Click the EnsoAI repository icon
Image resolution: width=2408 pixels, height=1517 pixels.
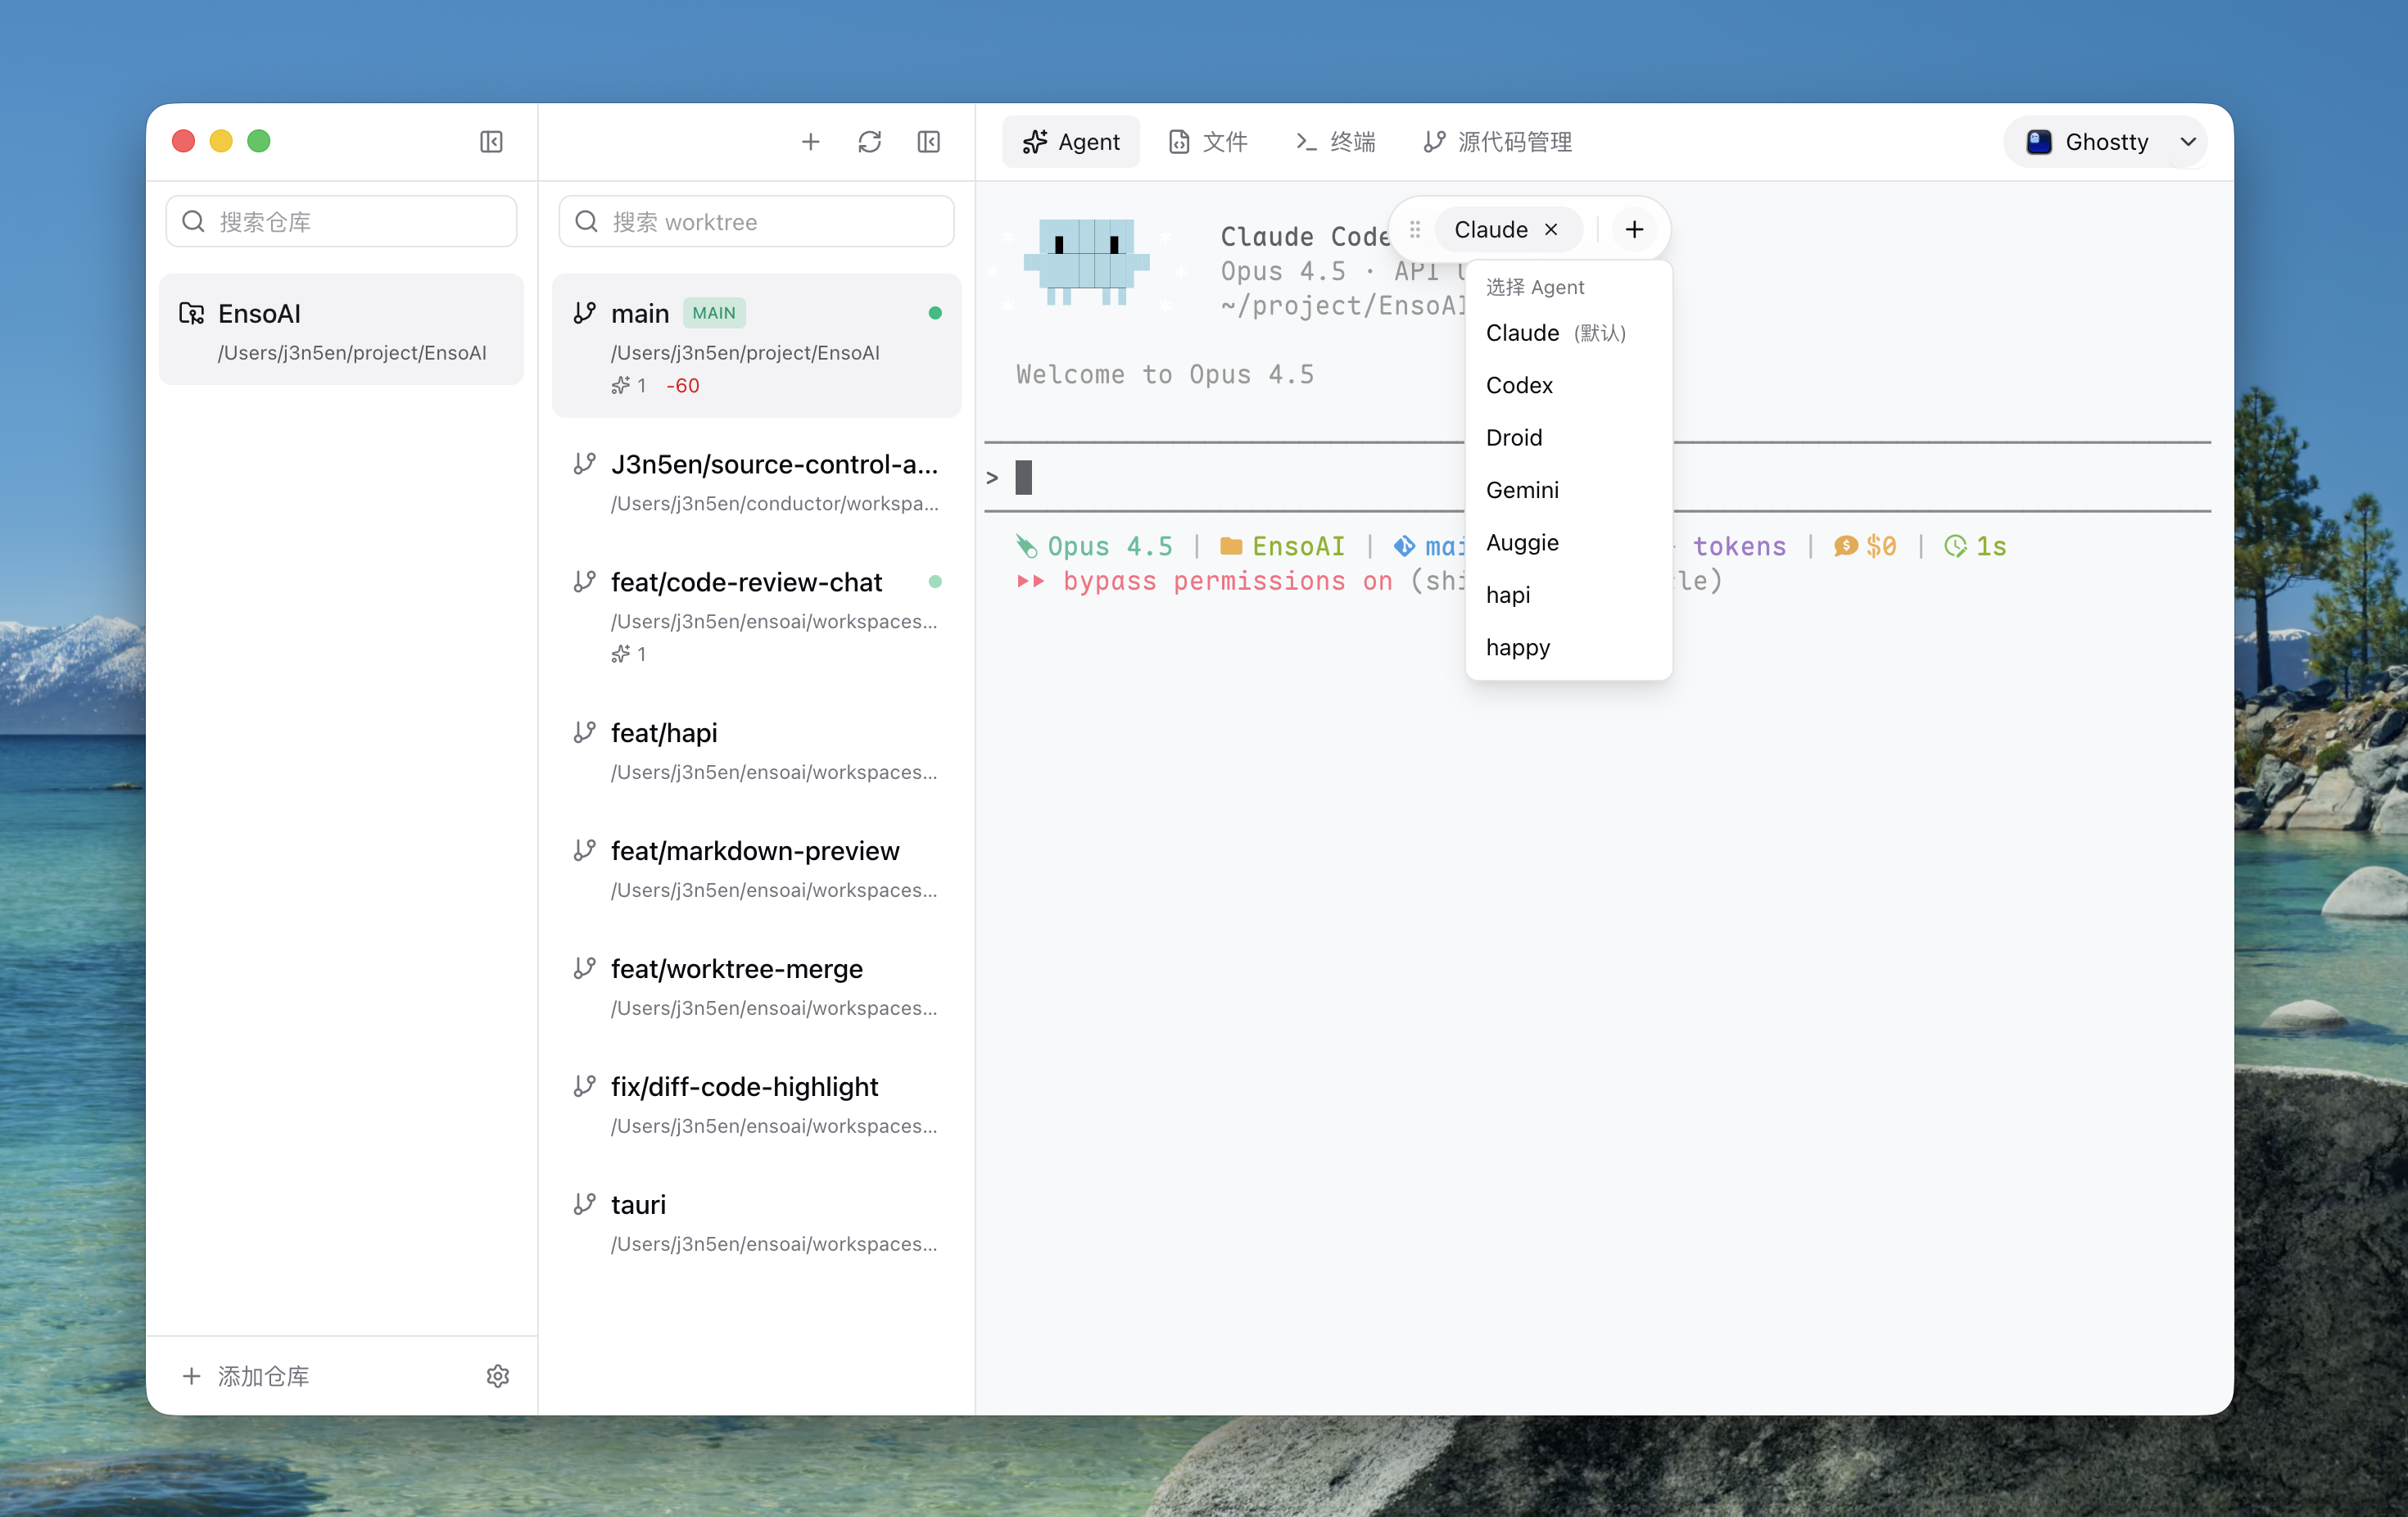click(x=190, y=313)
